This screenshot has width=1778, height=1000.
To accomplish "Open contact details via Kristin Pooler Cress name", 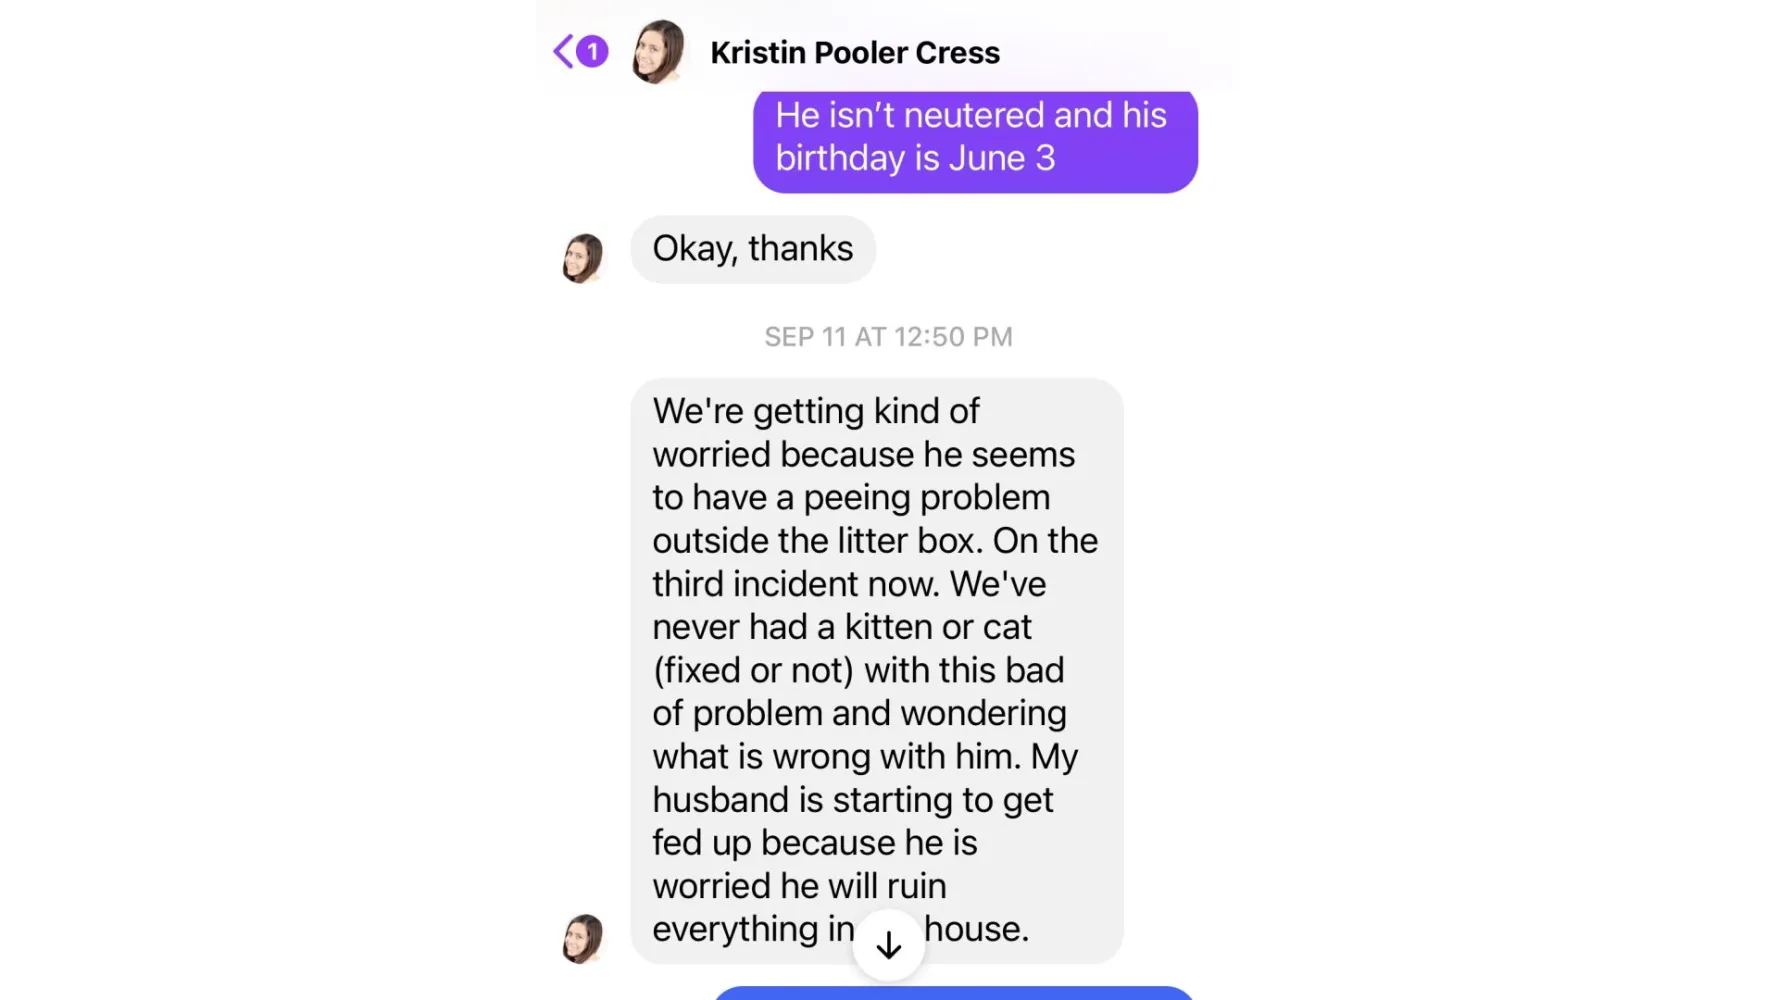I will 855,53.
